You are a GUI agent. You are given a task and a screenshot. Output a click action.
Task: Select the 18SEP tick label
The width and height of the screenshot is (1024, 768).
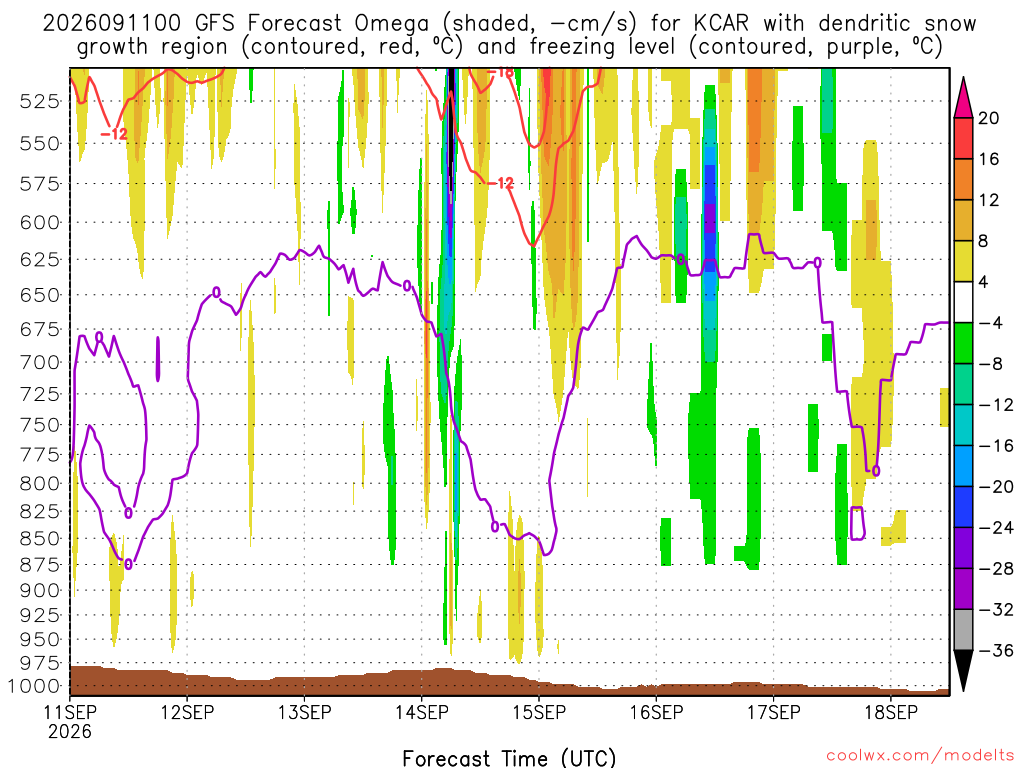tap(891, 712)
